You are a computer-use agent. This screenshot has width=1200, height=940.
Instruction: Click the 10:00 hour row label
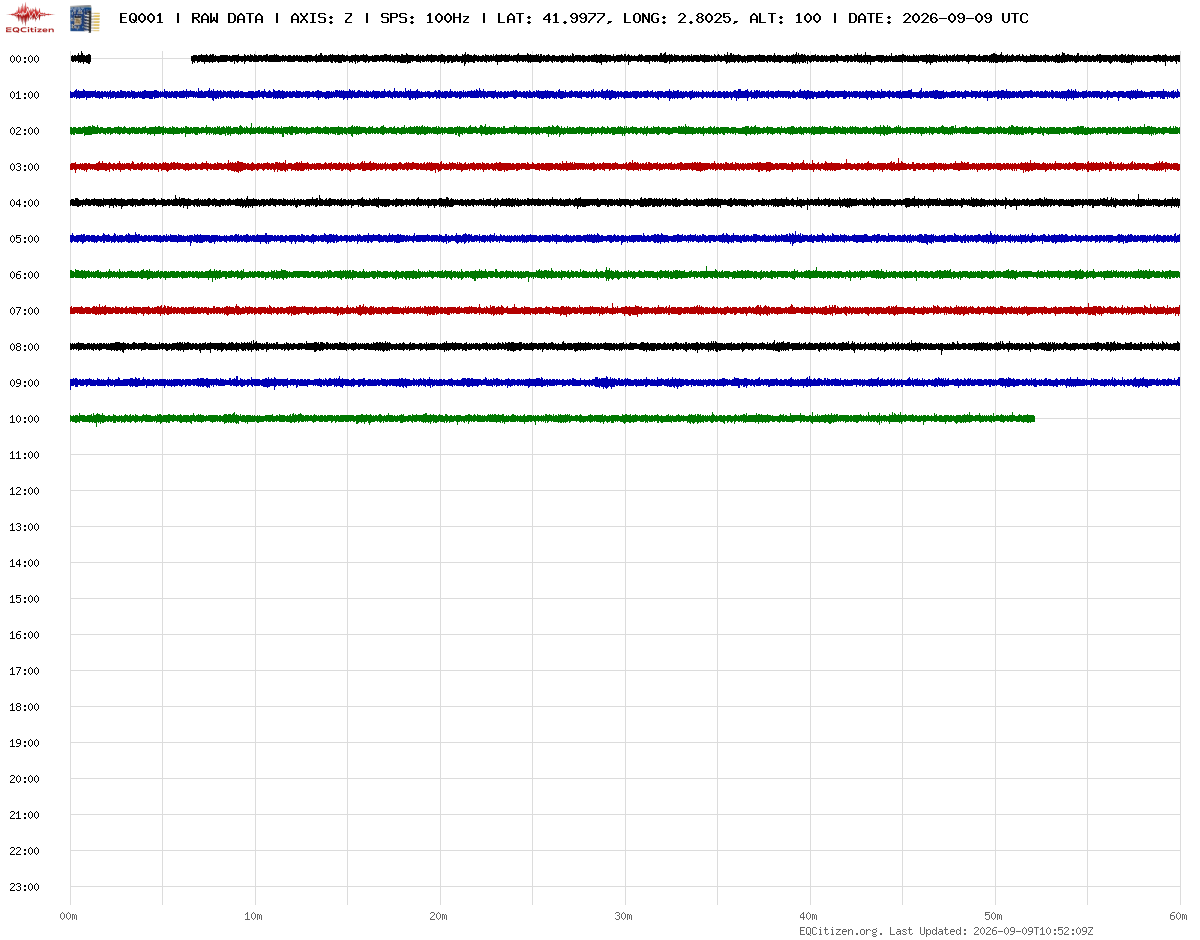24,419
